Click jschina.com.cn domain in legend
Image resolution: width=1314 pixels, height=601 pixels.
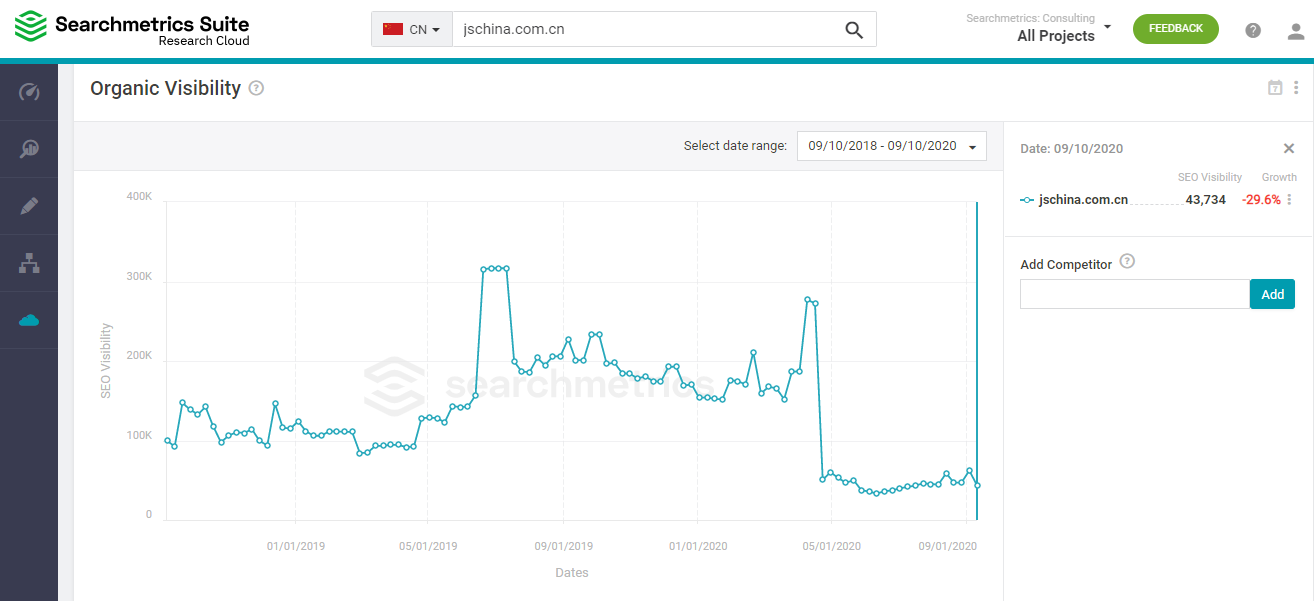1083,200
